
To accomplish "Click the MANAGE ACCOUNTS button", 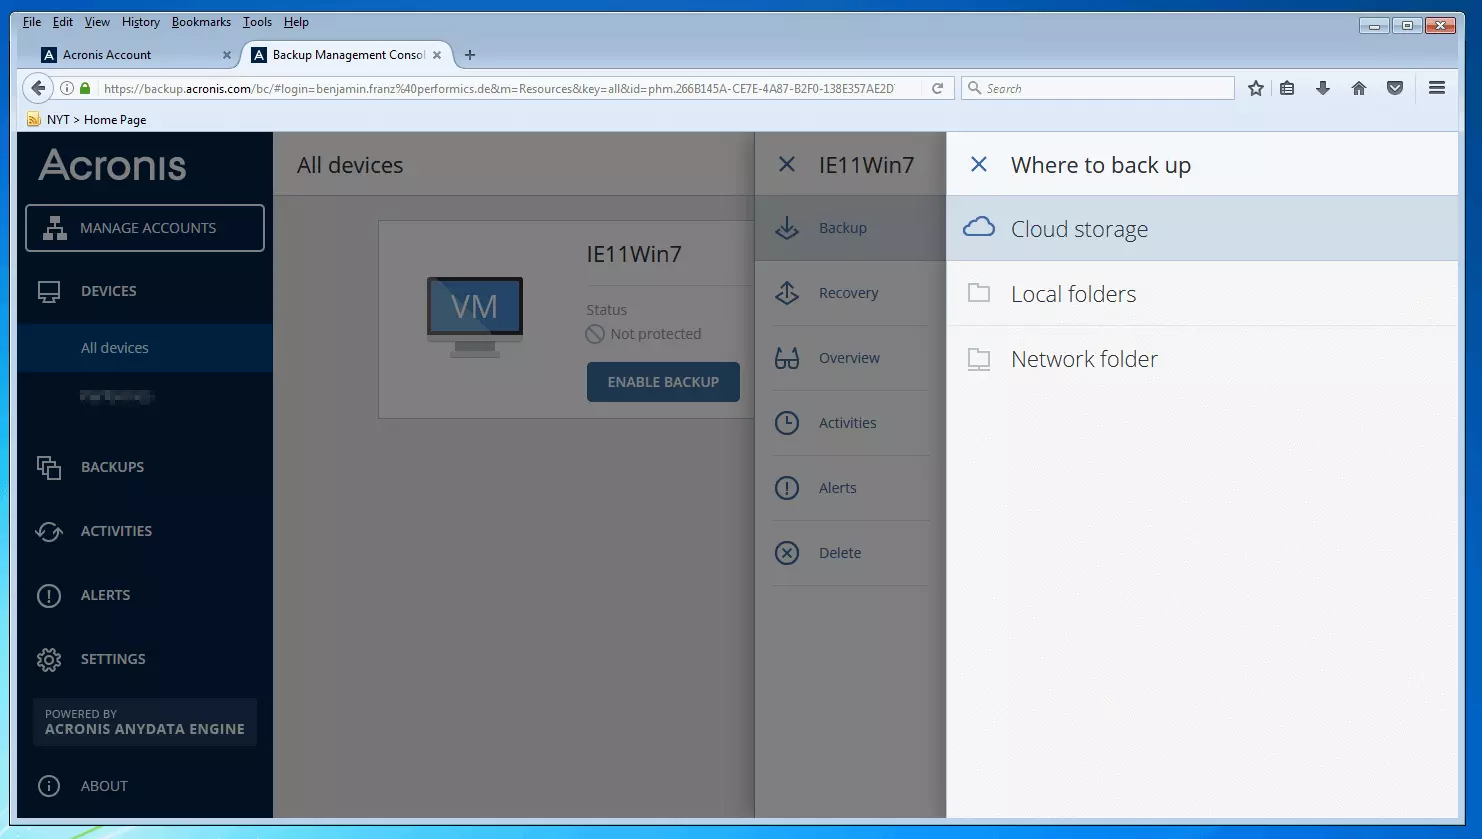I will coord(145,228).
